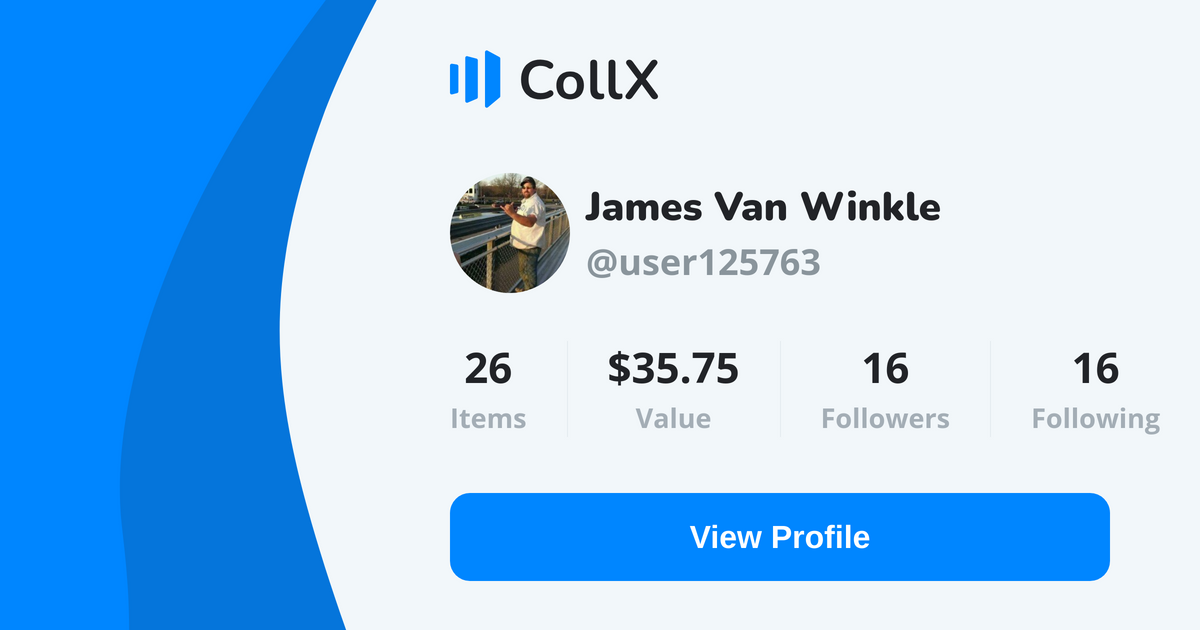Click the View Profile button

pyautogui.click(x=780, y=537)
